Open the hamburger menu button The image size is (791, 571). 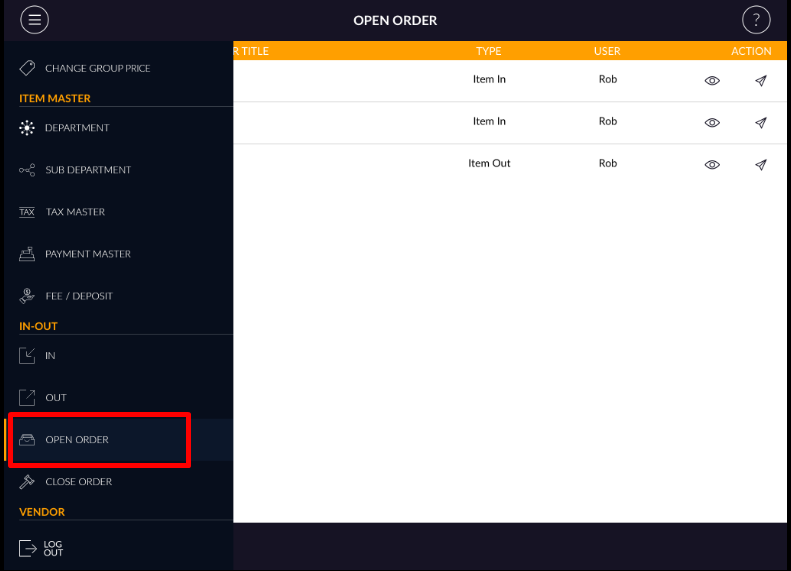(34, 20)
